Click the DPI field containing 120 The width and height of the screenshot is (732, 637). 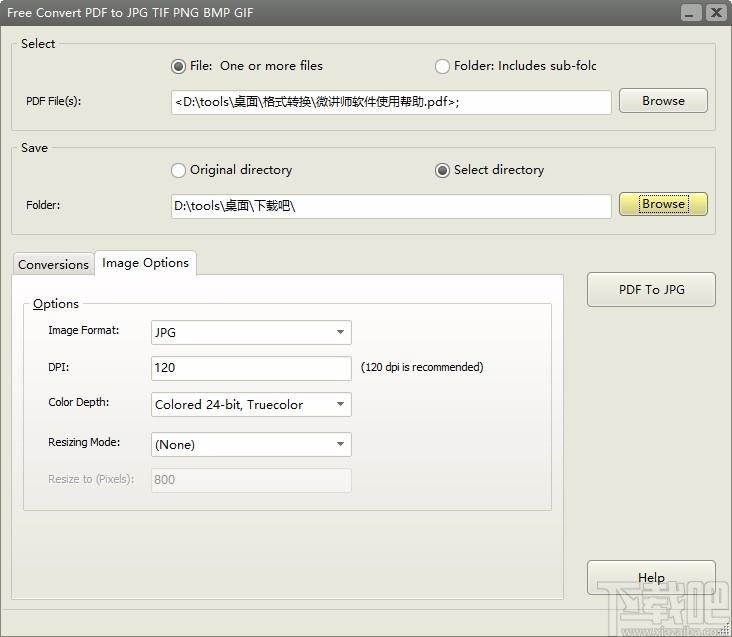(x=251, y=368)
